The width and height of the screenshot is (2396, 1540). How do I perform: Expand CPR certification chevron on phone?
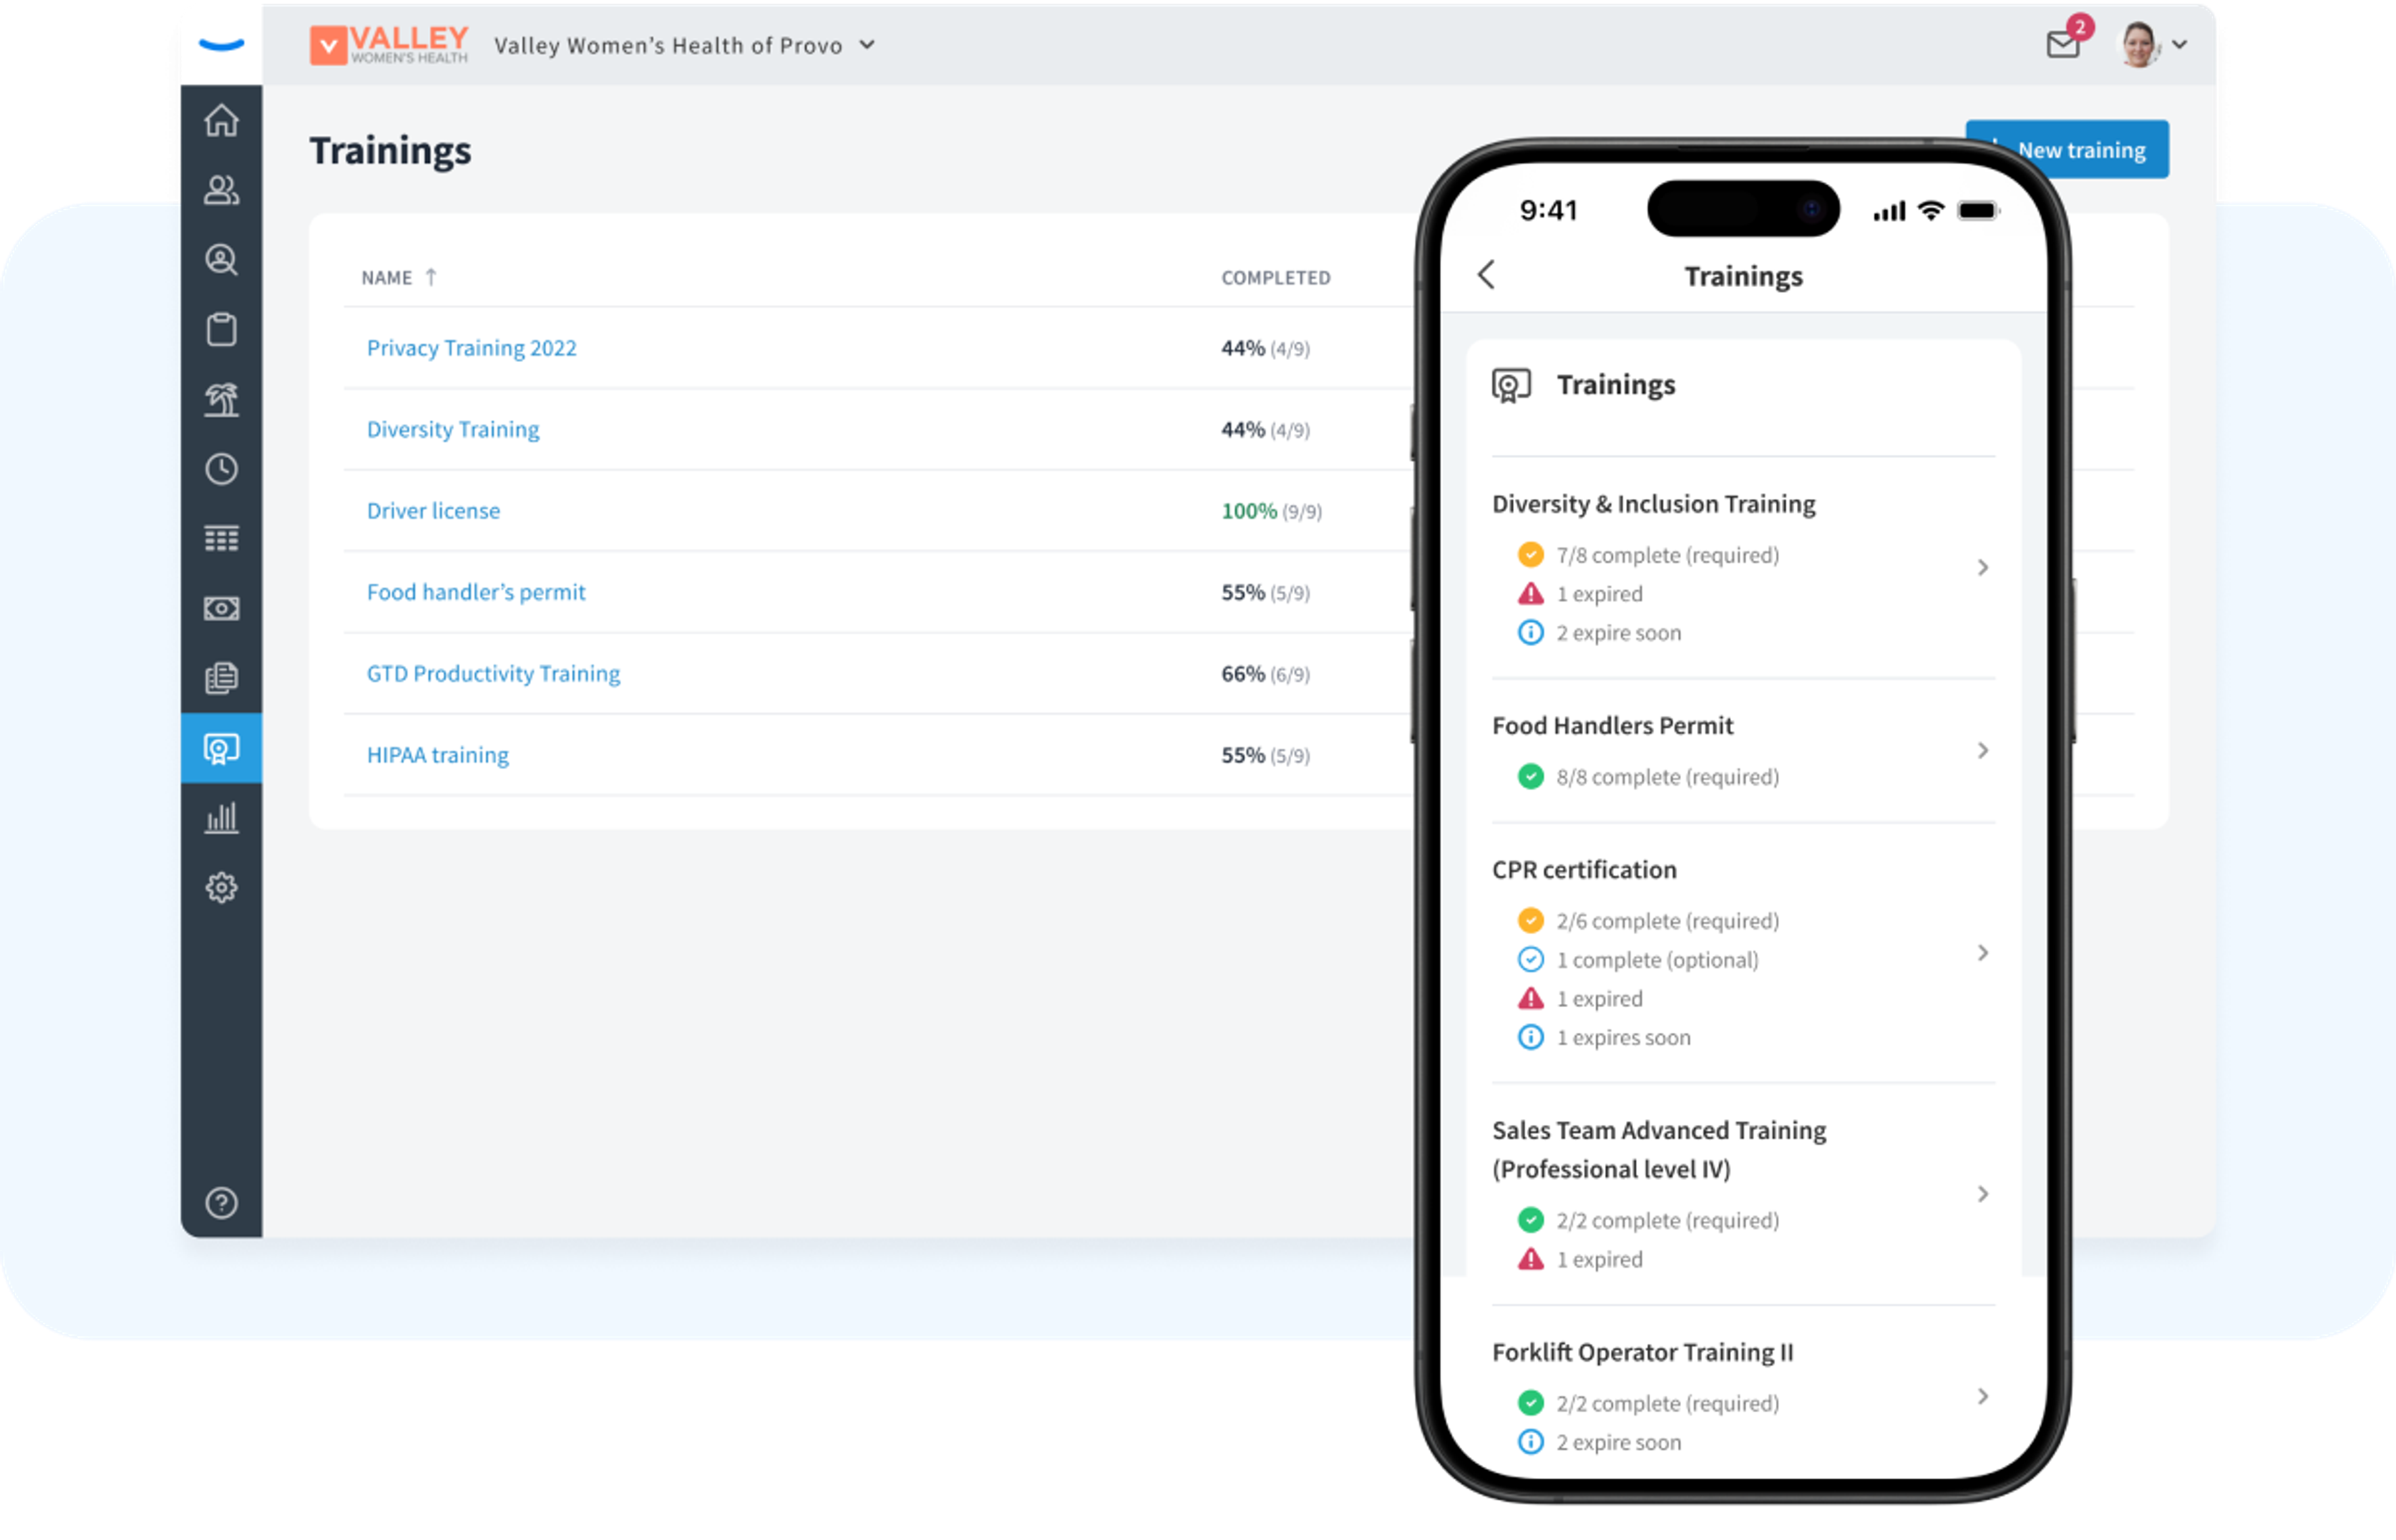(1982, 953)
